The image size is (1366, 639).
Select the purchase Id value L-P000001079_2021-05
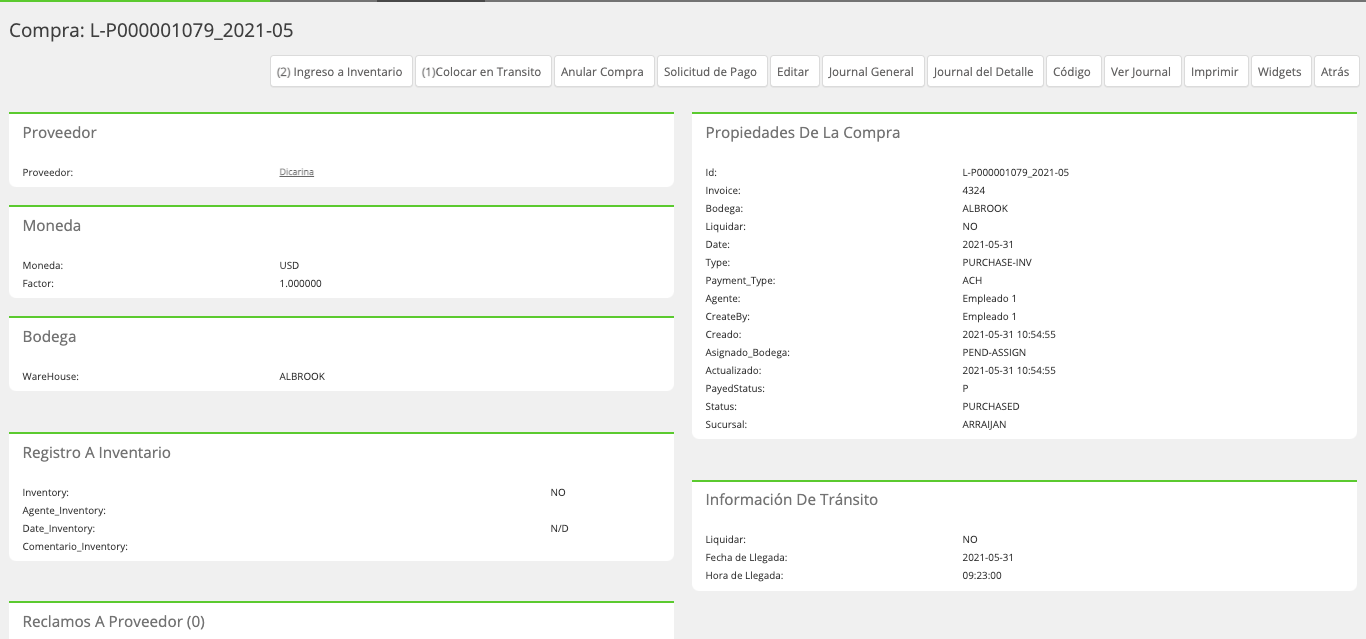pos(1016,172)
